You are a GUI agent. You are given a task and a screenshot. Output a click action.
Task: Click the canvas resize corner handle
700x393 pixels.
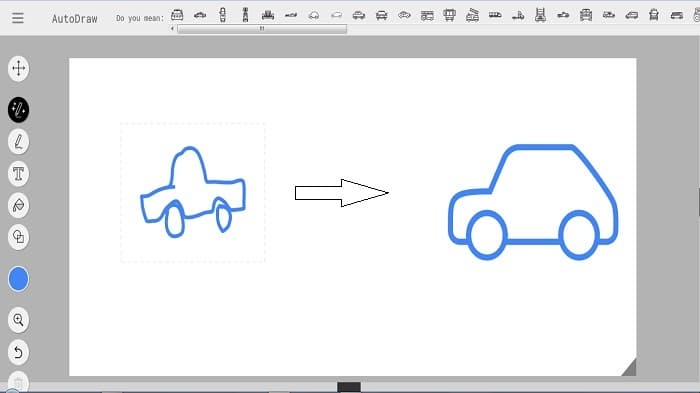(629, 368)
